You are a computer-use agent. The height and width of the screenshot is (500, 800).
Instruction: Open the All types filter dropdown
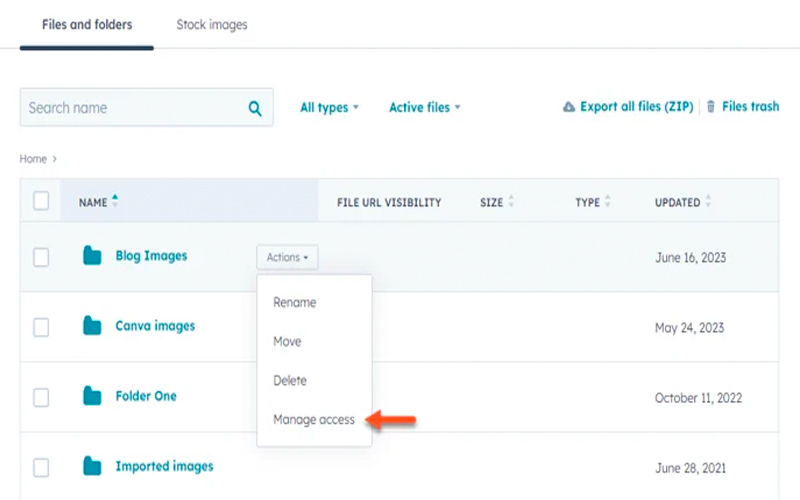(329, 108)
